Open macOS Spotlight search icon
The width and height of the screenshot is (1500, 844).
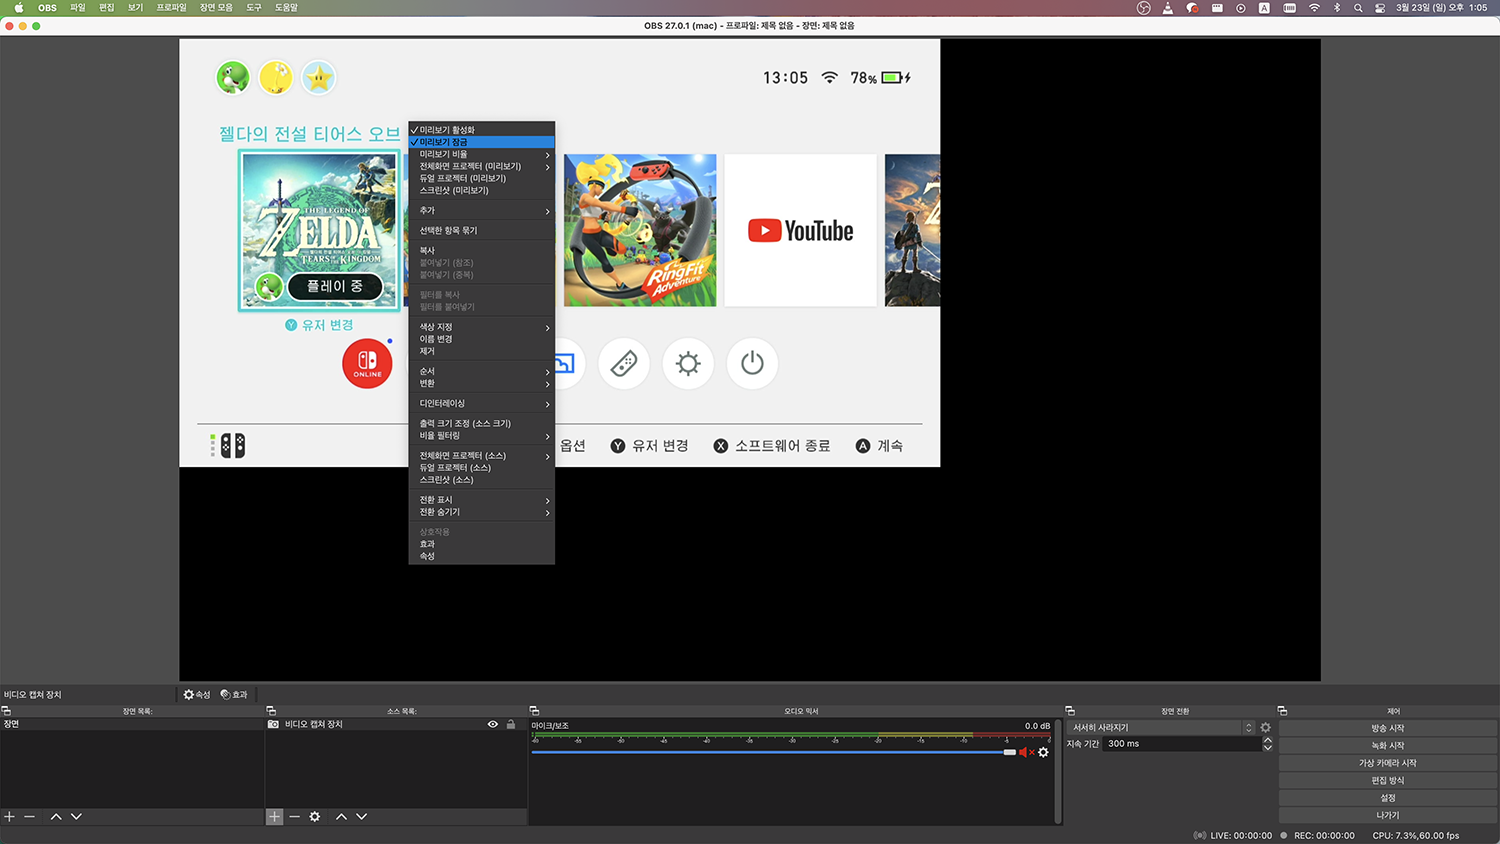1358,7
